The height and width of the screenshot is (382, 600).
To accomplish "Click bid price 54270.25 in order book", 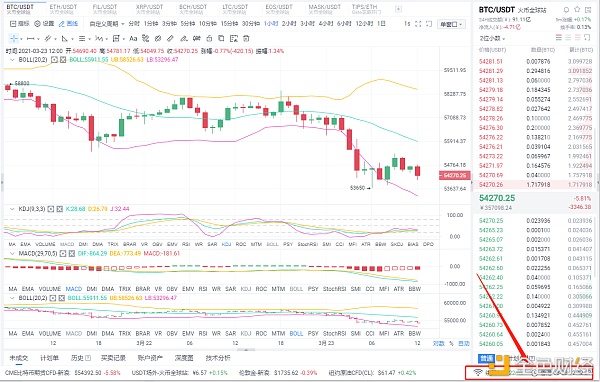I will 491,220.
